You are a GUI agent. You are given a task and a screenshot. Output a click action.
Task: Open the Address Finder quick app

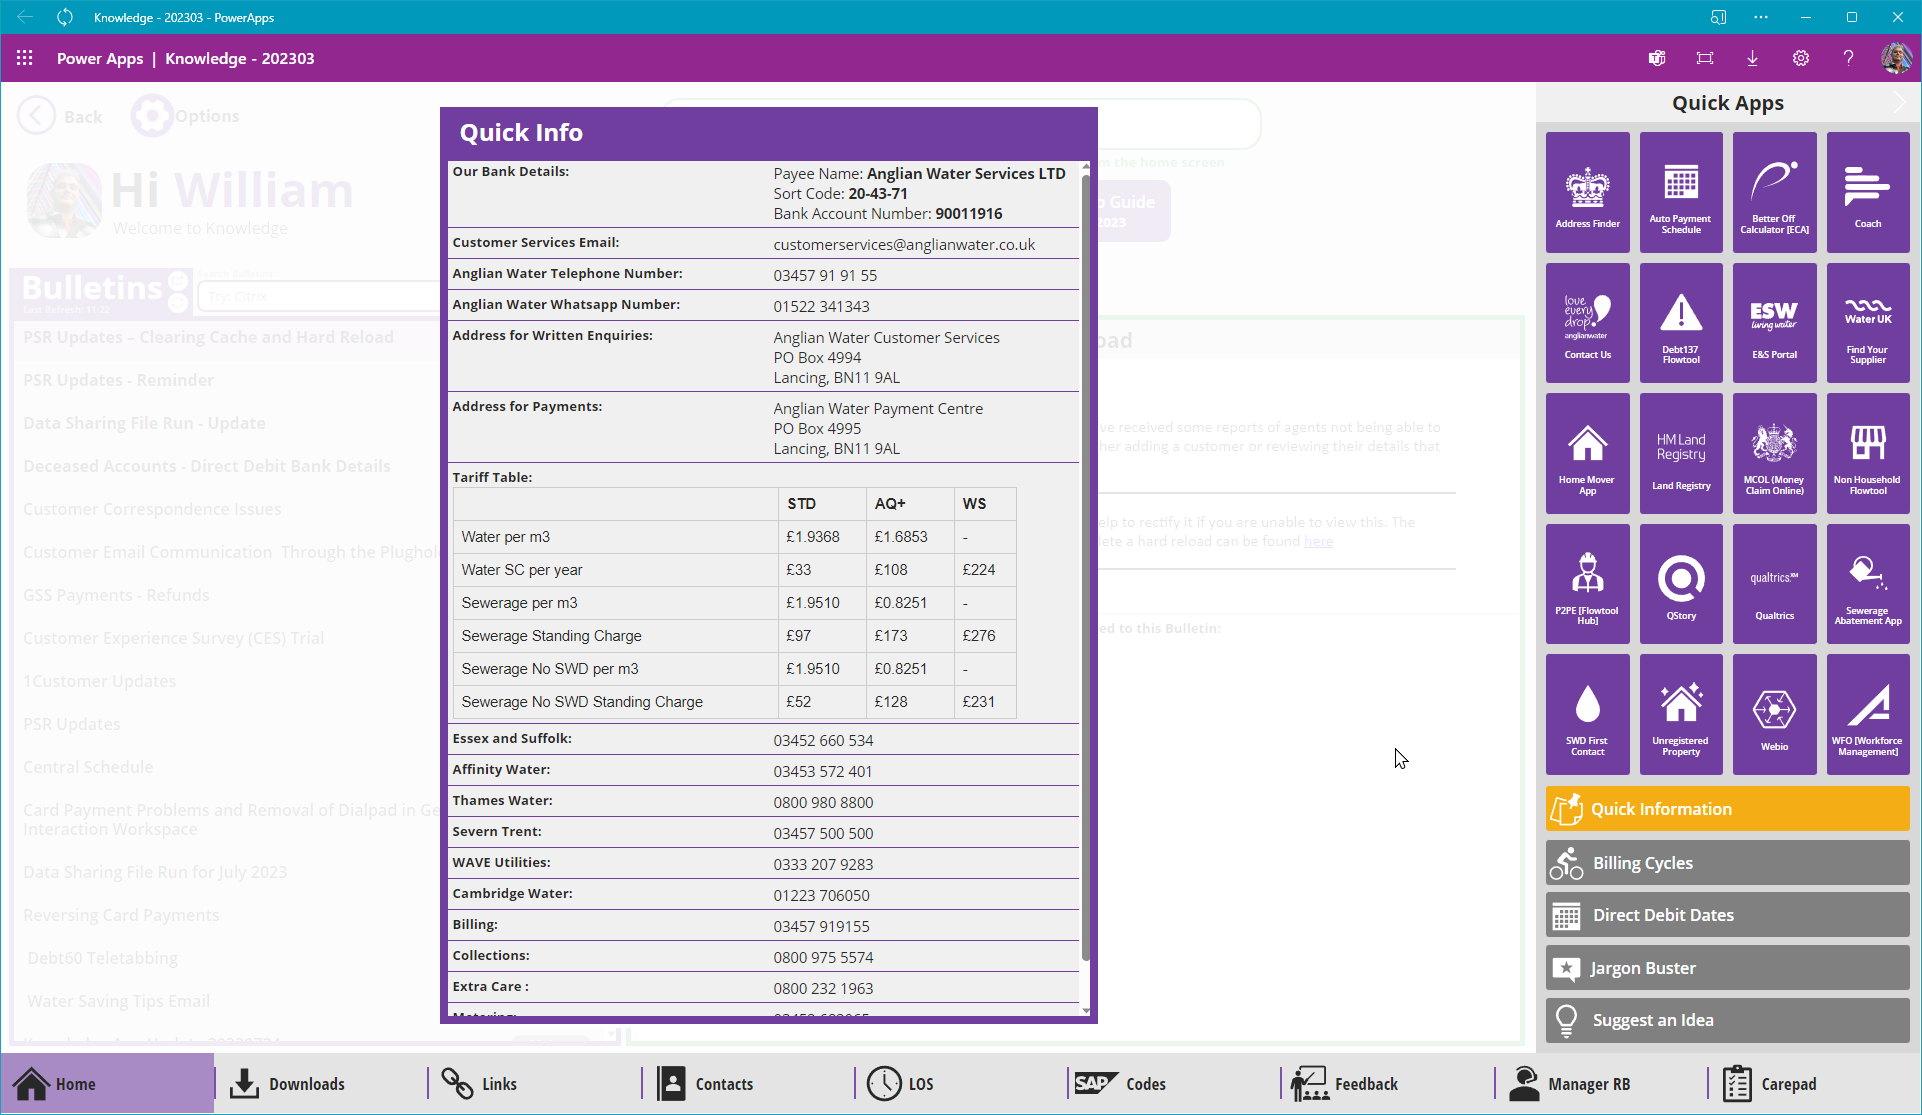point(1587,192)
